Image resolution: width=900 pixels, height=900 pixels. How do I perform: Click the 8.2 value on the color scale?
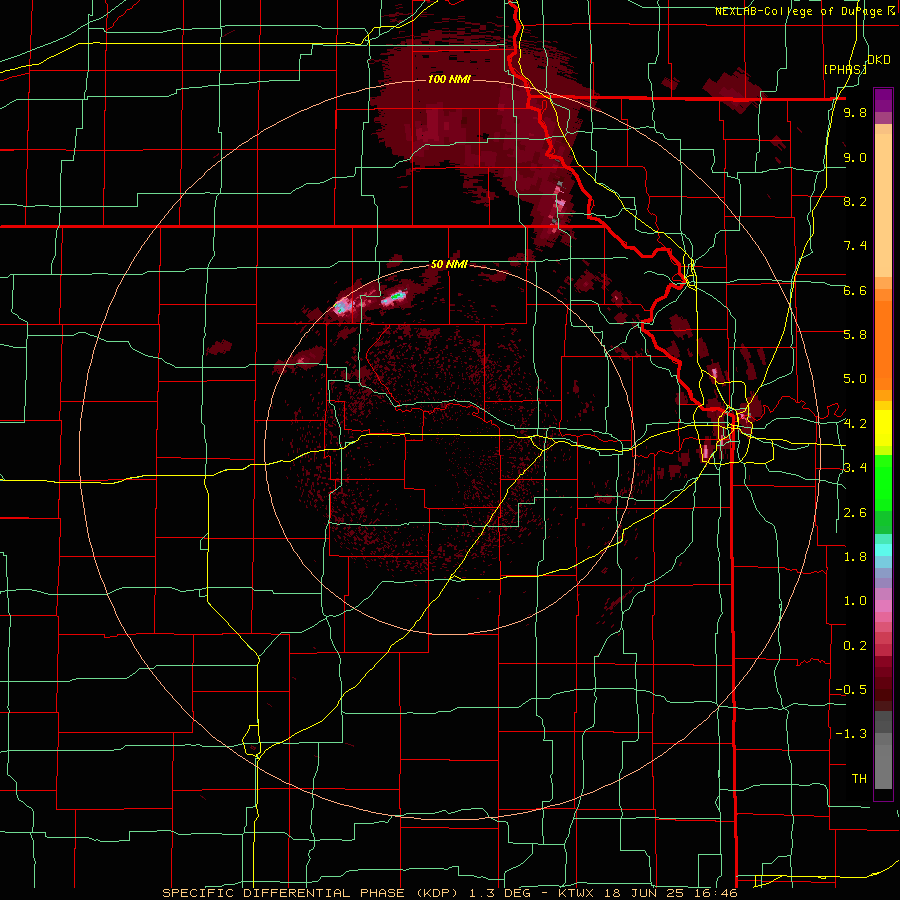coord(855,201)
